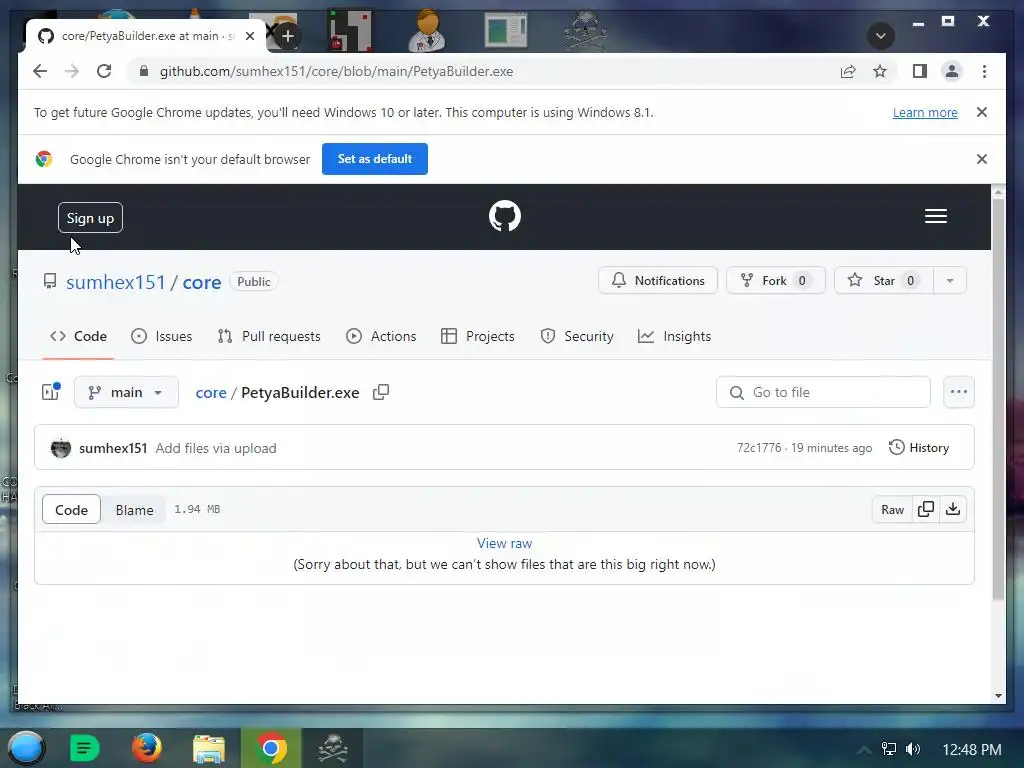Select the Code tab
Screen dimensions: 1024x768
(x=78, y=336)
